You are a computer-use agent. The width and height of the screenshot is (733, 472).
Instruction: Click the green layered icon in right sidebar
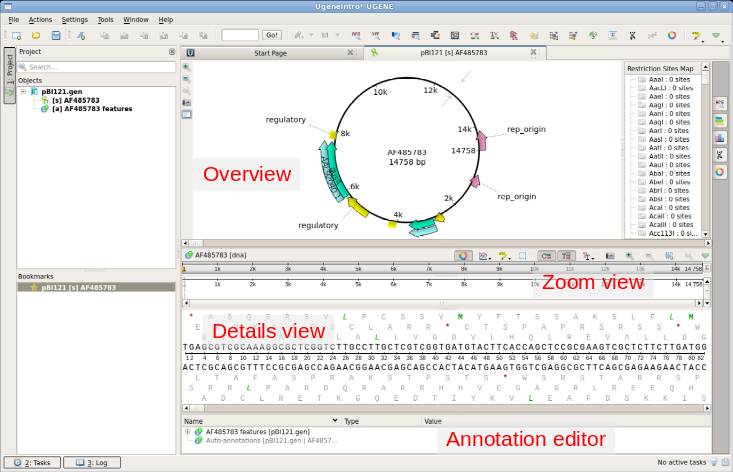719,121
